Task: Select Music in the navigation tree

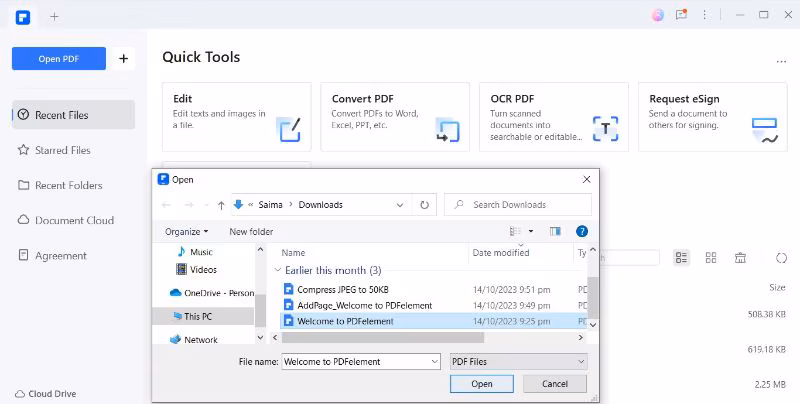Action: click(x=202, y=252)
